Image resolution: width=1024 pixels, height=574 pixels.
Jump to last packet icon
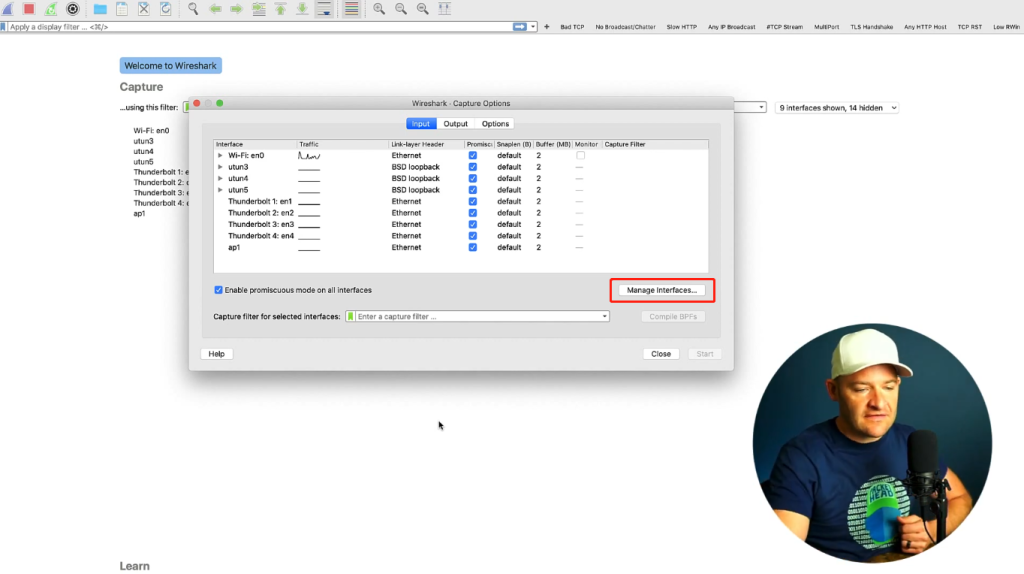(x=302, y=8)
